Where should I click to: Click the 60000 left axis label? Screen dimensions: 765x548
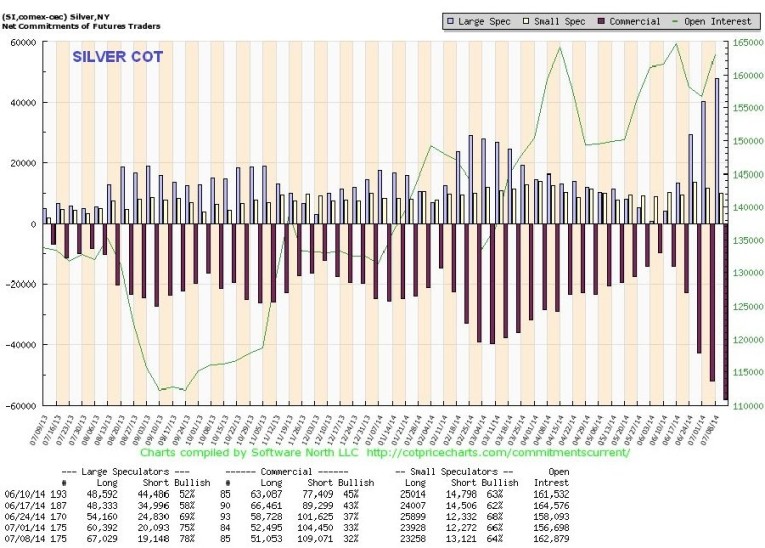click(21, 42)
